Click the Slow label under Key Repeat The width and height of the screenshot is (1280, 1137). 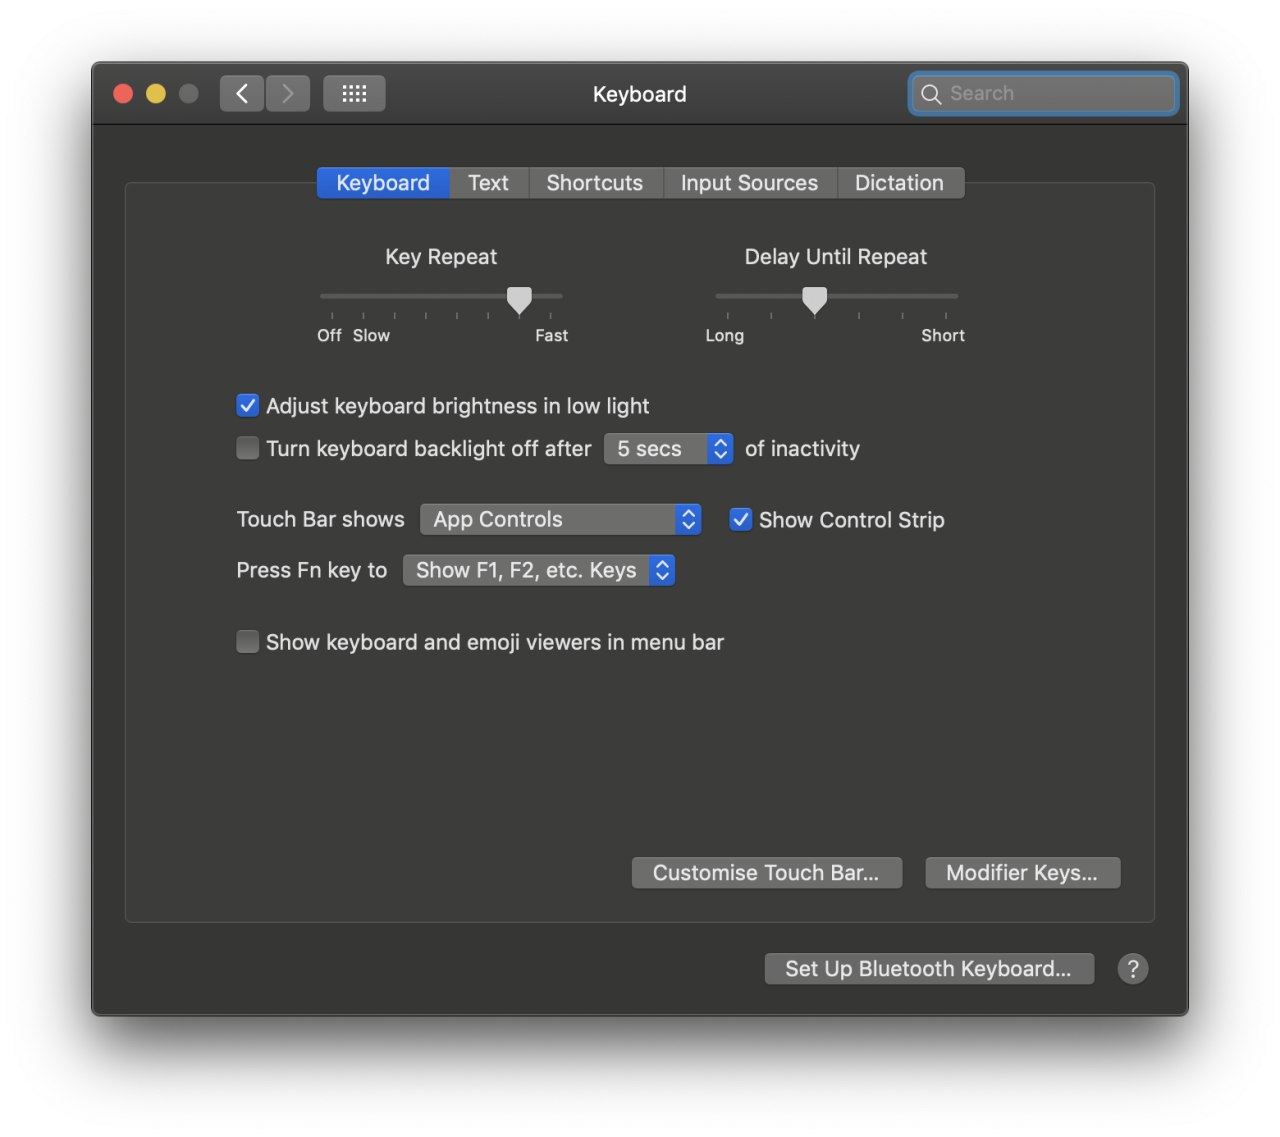pos(371,336)
